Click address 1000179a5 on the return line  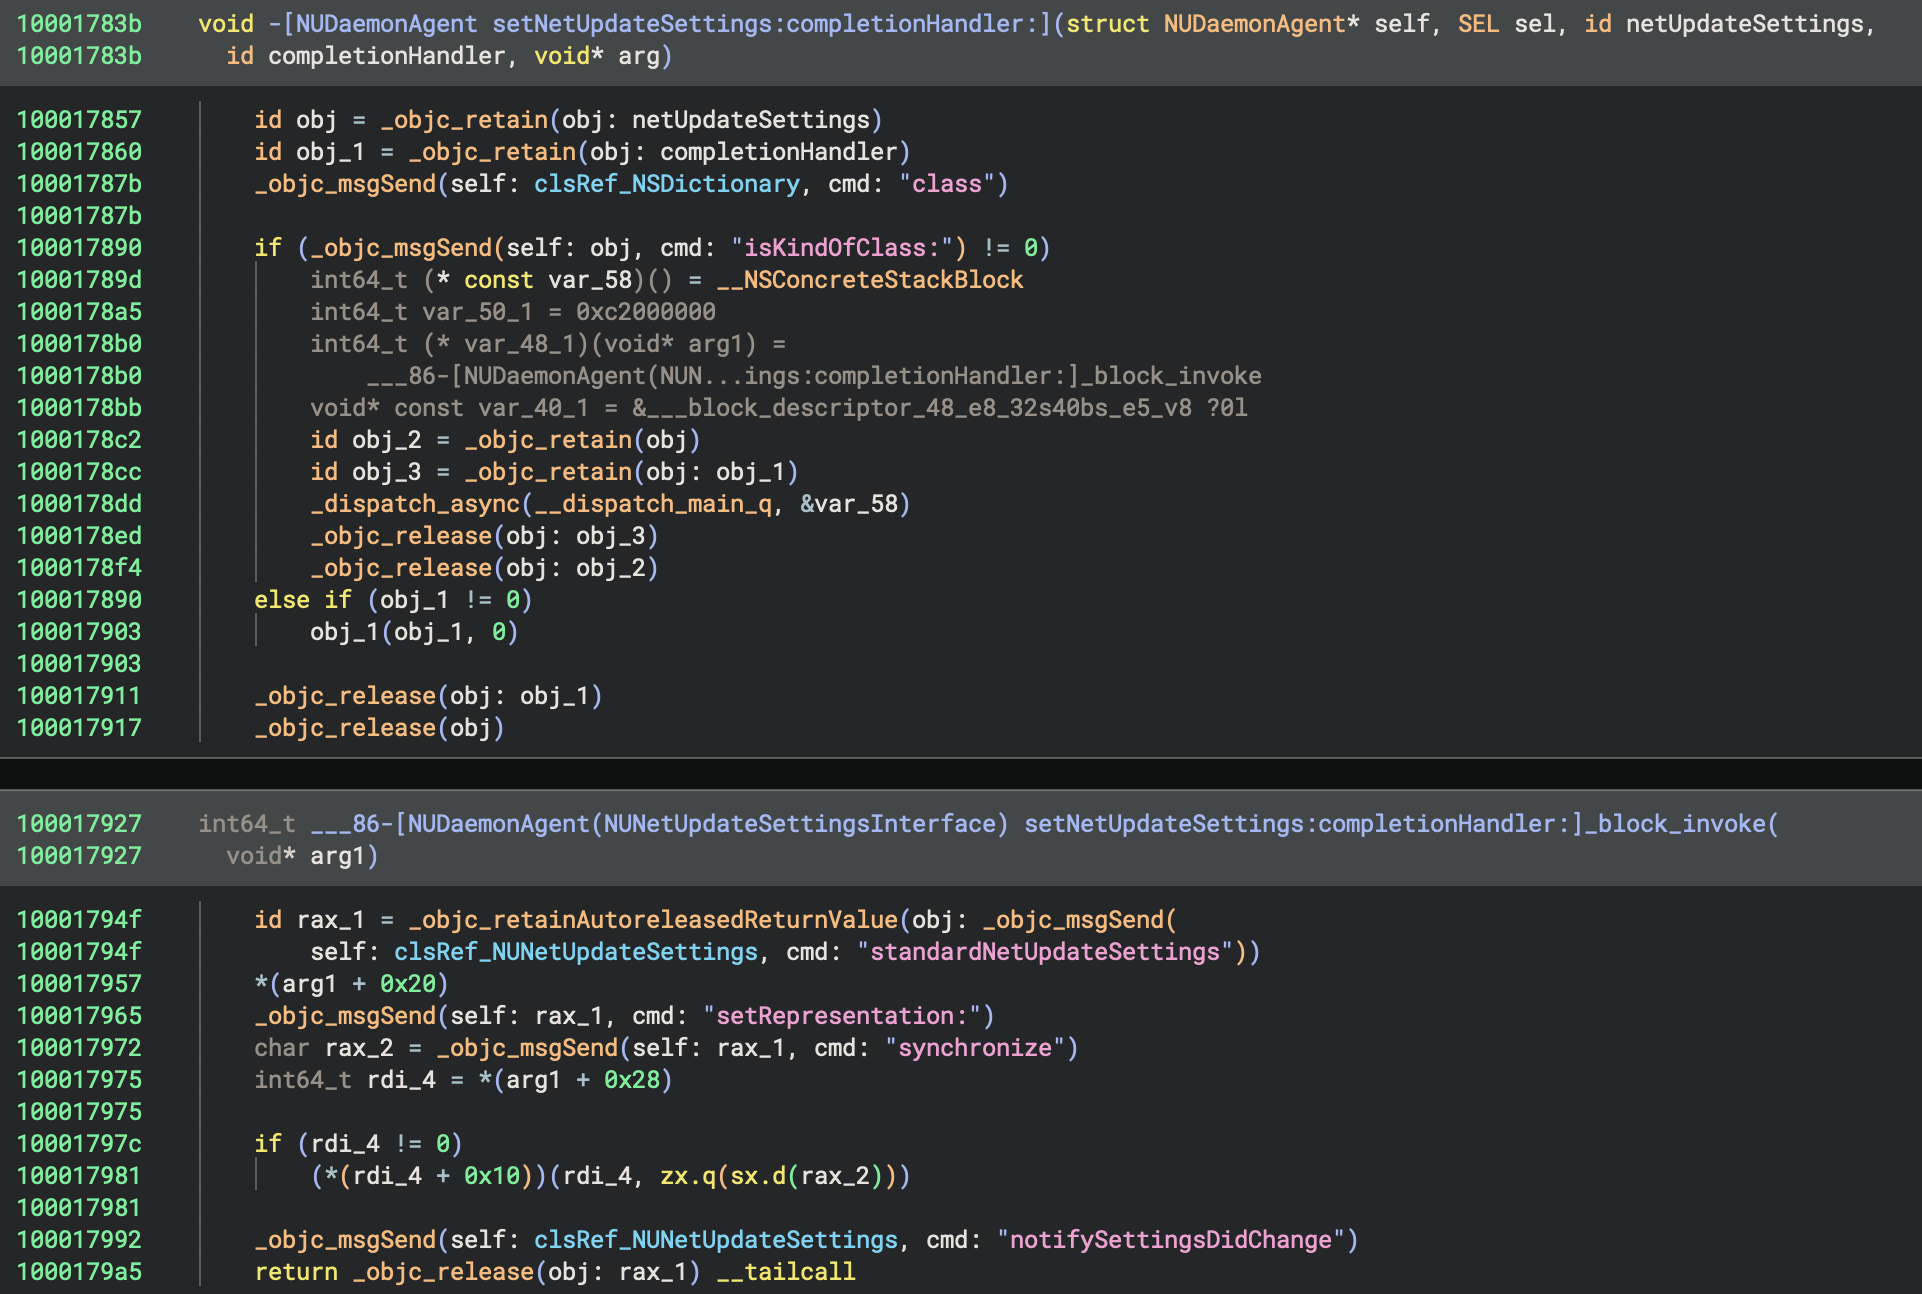tap(79, 1272)
